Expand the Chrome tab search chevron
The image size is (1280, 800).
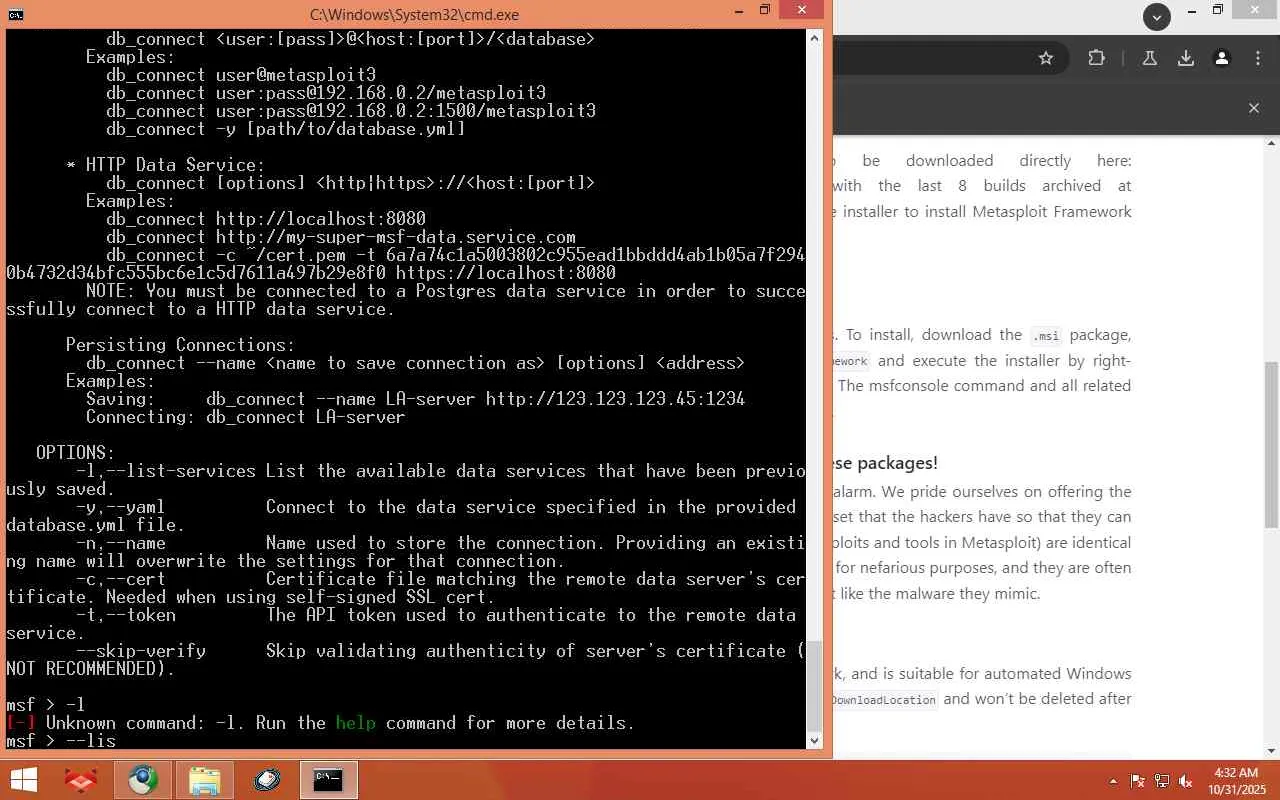[1157, 16]
